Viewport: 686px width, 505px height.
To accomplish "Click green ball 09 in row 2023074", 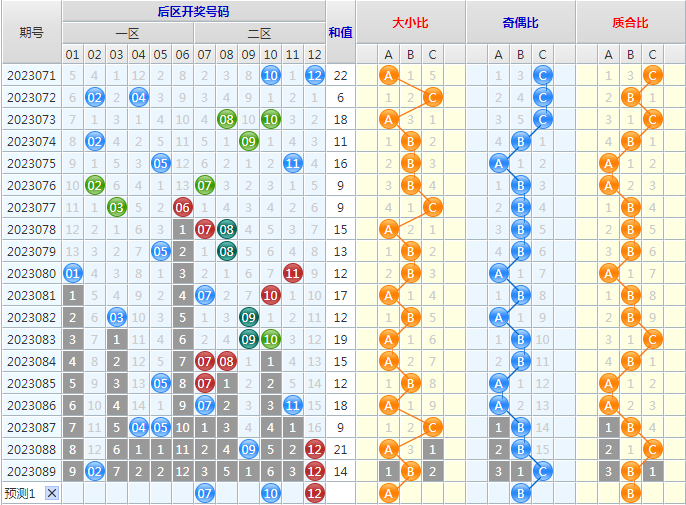I will coord(248,141).
